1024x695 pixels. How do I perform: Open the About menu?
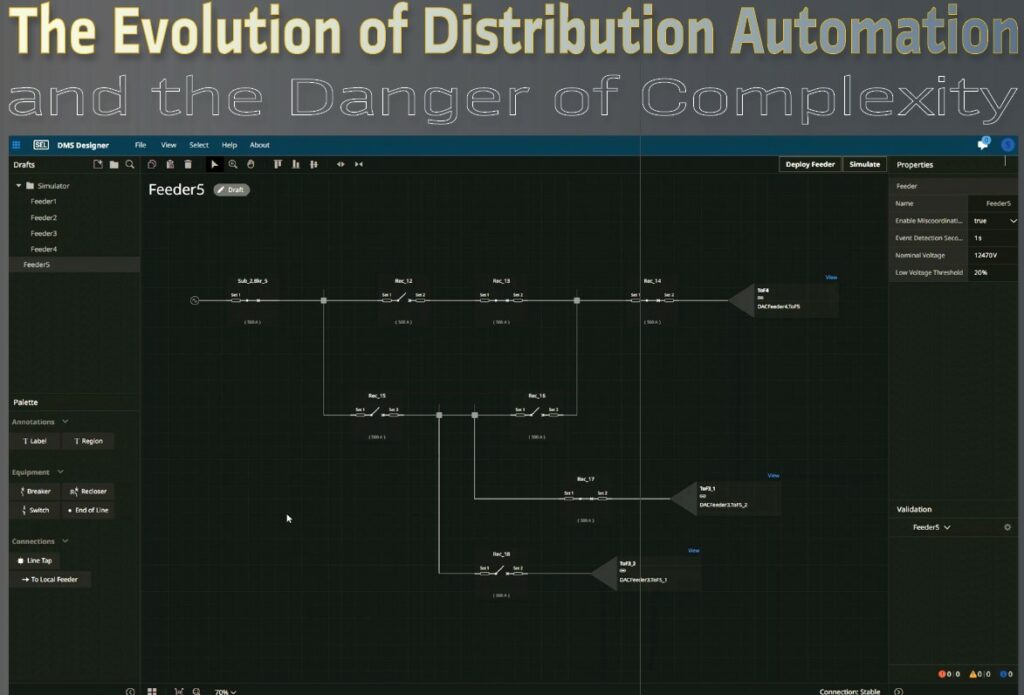point(259,145)
